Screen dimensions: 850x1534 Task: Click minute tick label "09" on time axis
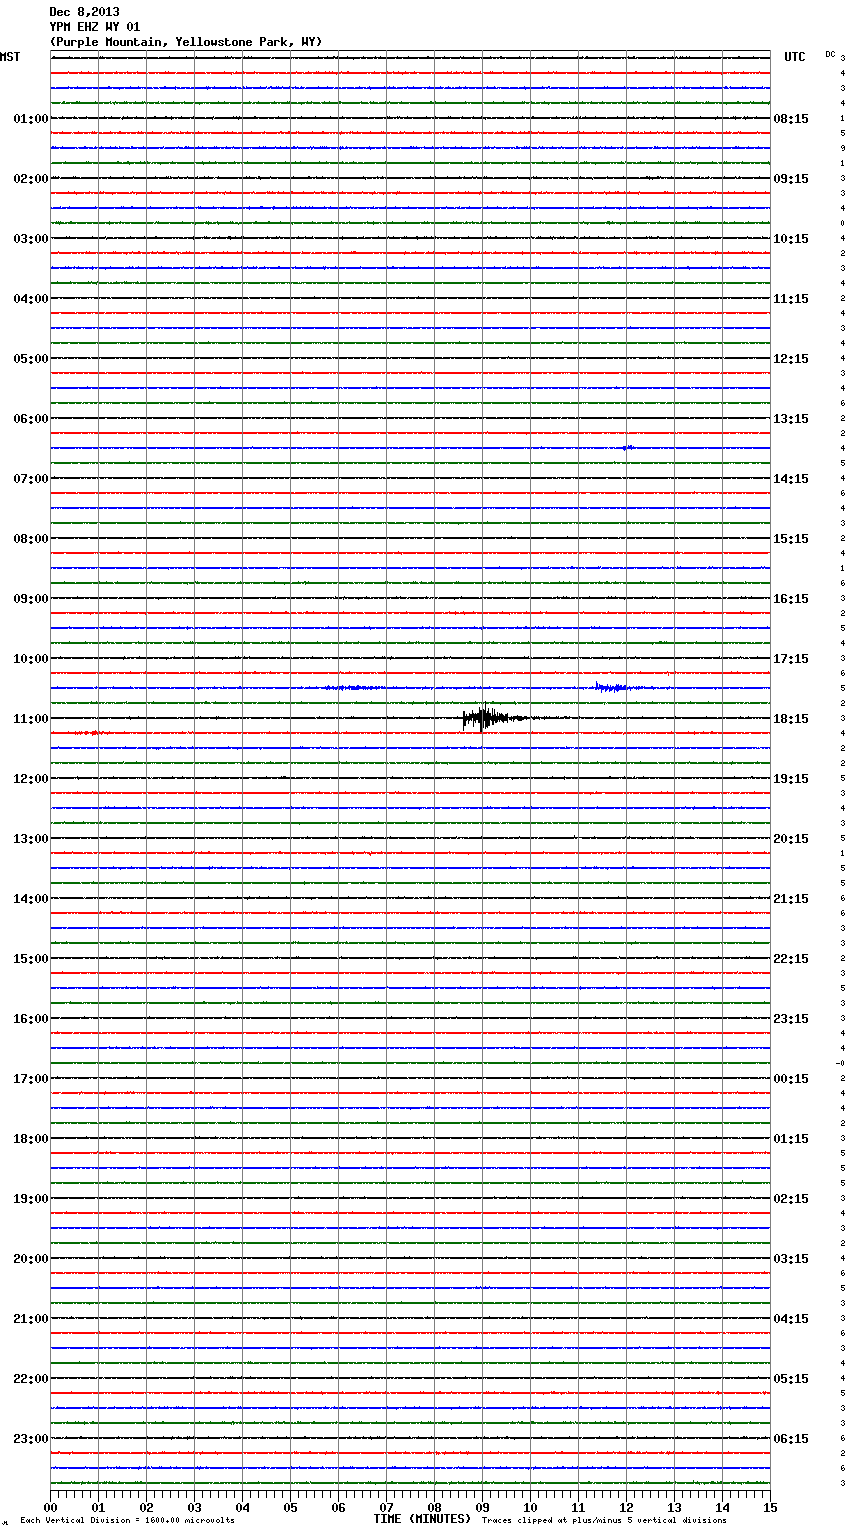(x=482, y=1507)
